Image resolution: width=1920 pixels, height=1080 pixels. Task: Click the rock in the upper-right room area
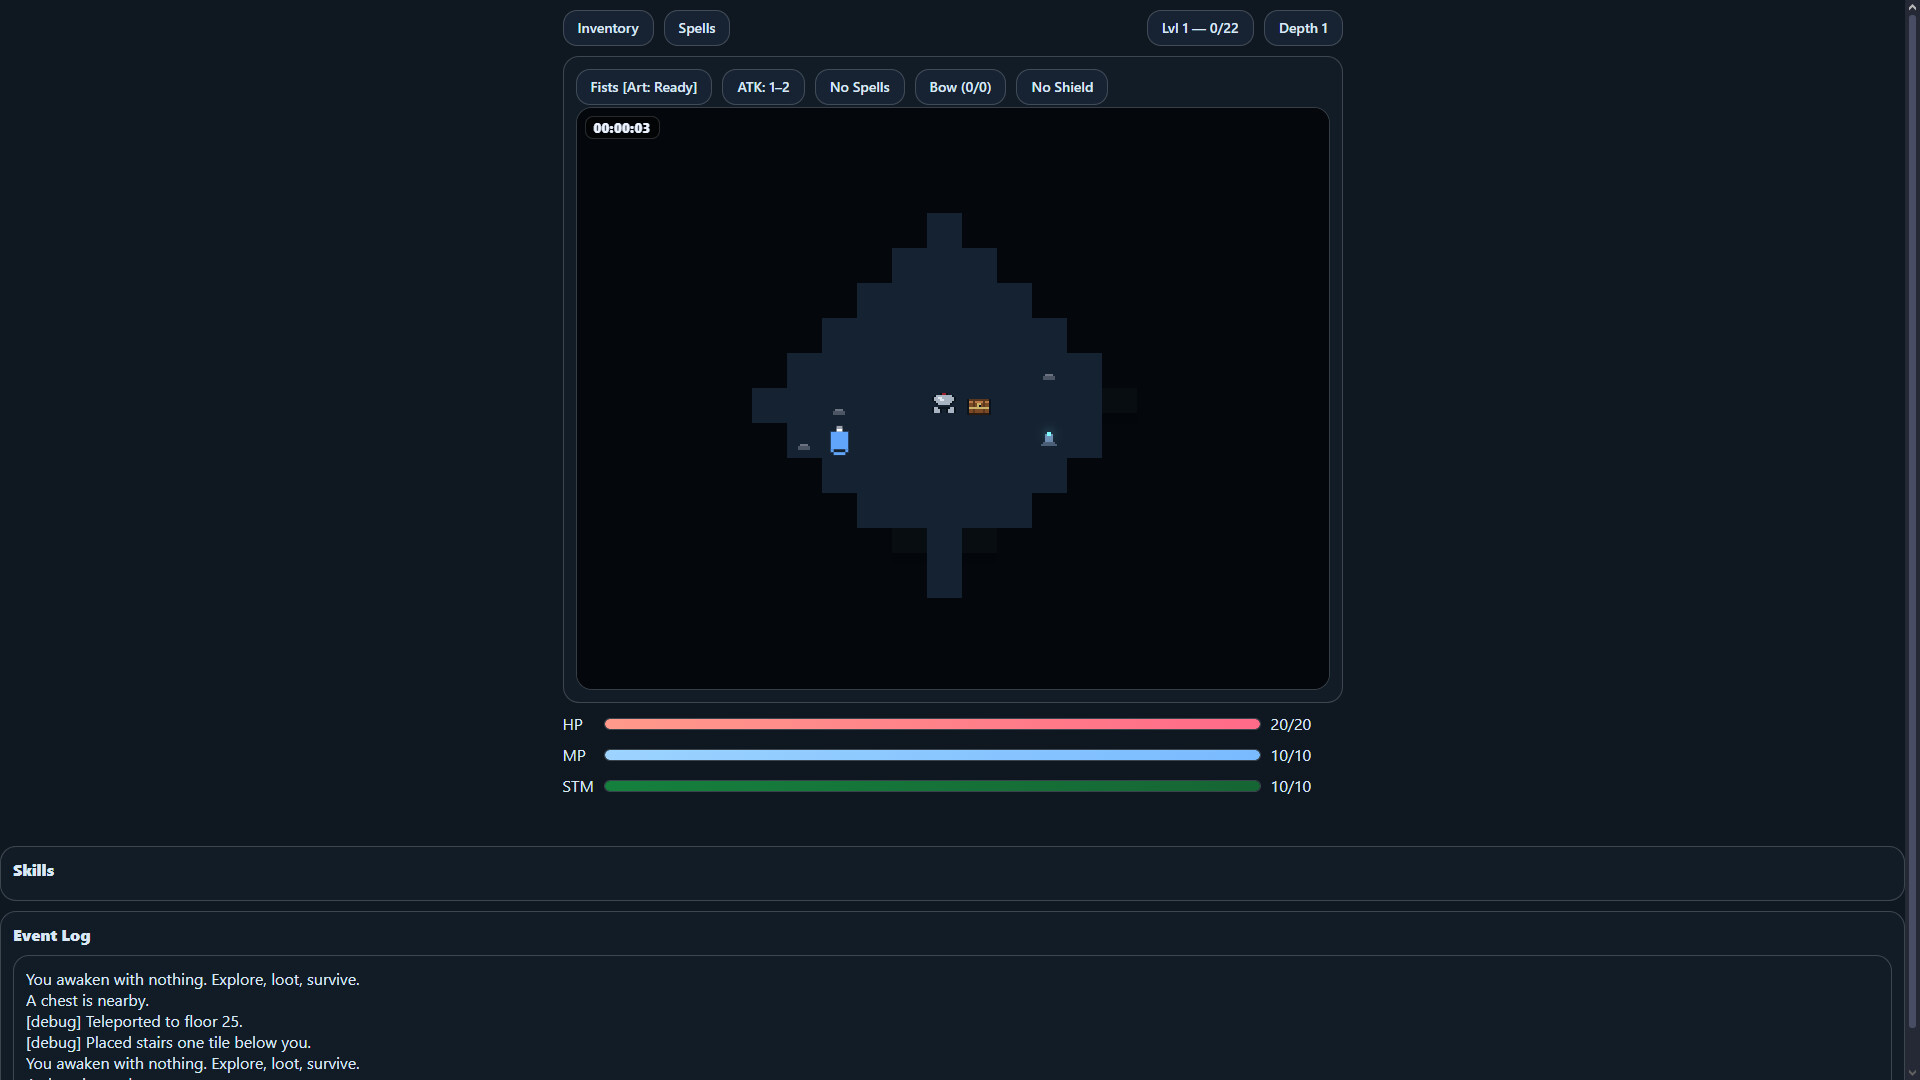click(x=1047, y=376)
